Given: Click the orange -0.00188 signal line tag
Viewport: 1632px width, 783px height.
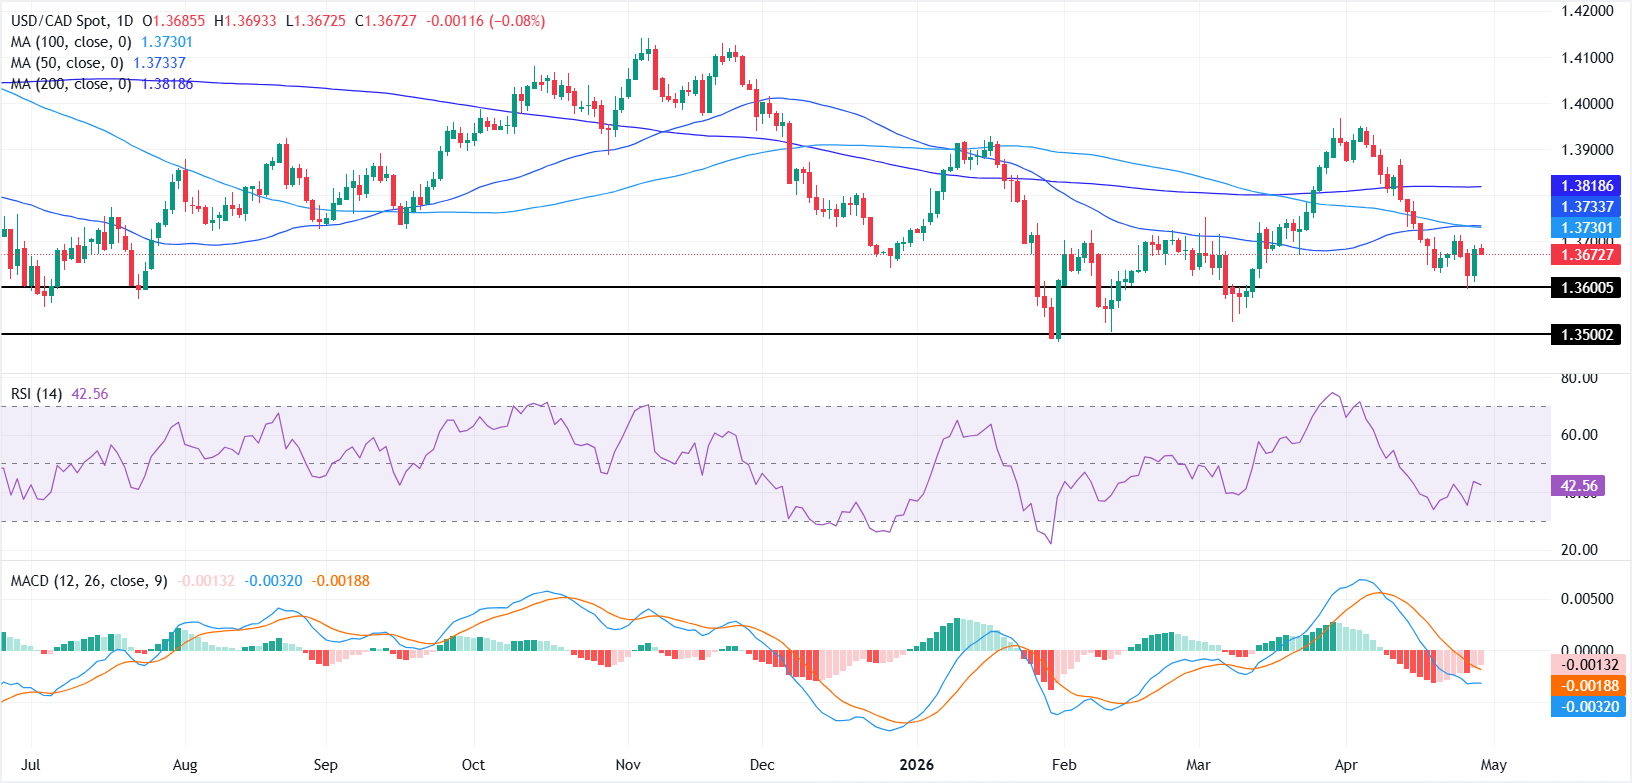Looking at the screenshot, I should pyautogui.click(x=1585, y=686).
